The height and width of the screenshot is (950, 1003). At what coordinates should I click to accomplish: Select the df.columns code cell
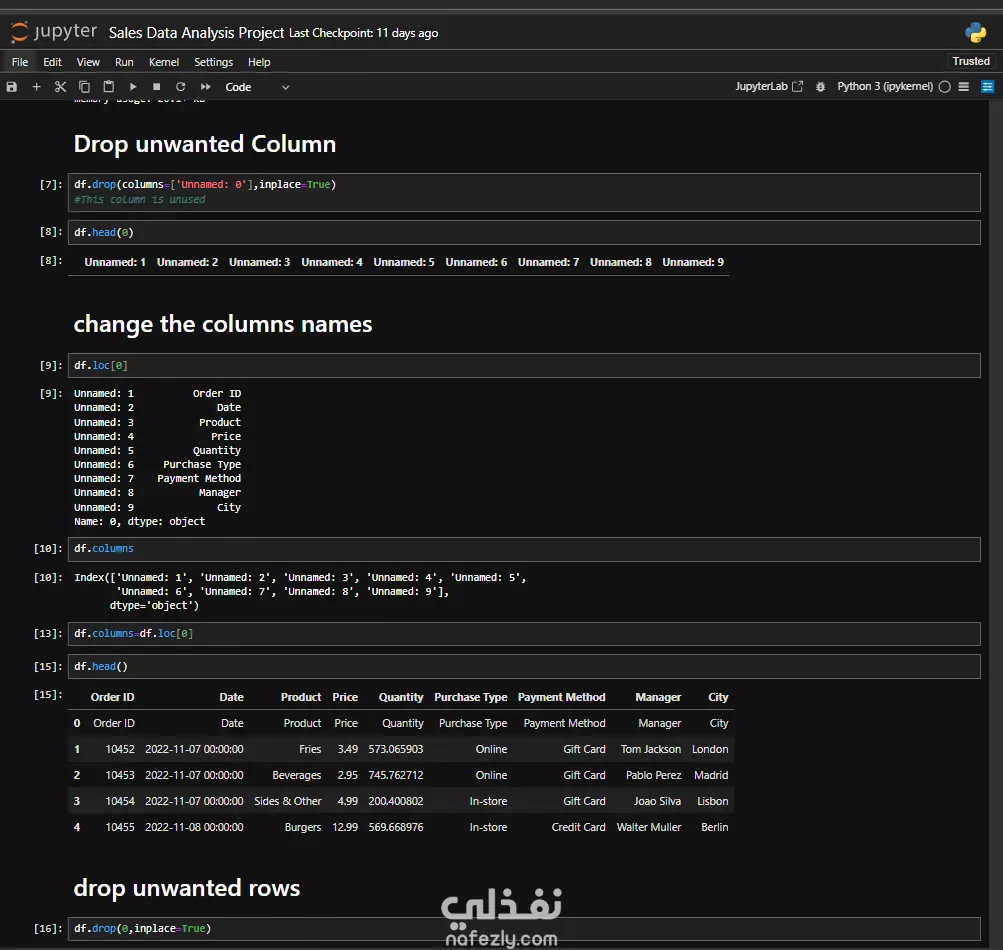click(x=524, y=549)
